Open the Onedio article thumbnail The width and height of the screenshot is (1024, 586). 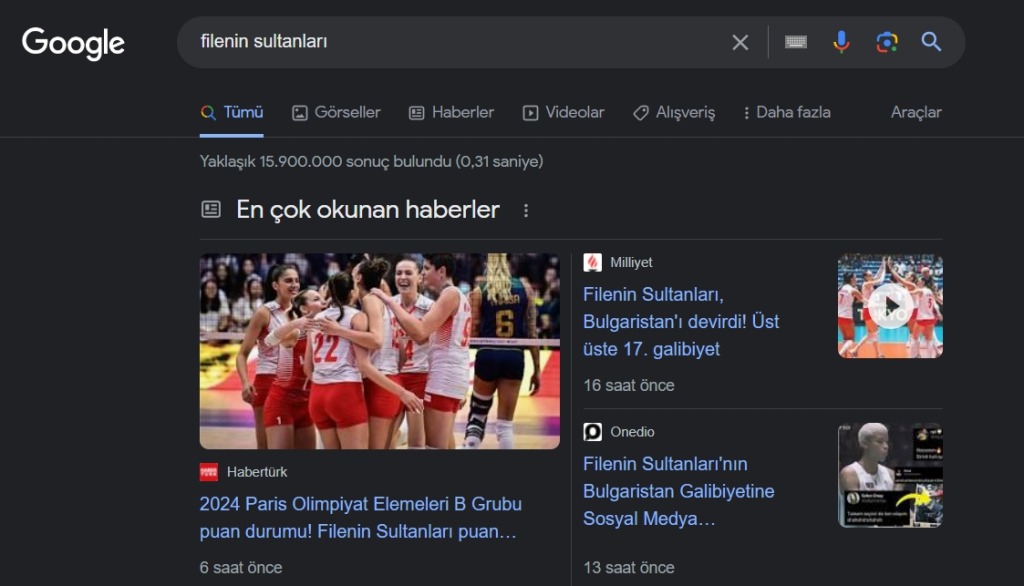[x=890, y=476]
